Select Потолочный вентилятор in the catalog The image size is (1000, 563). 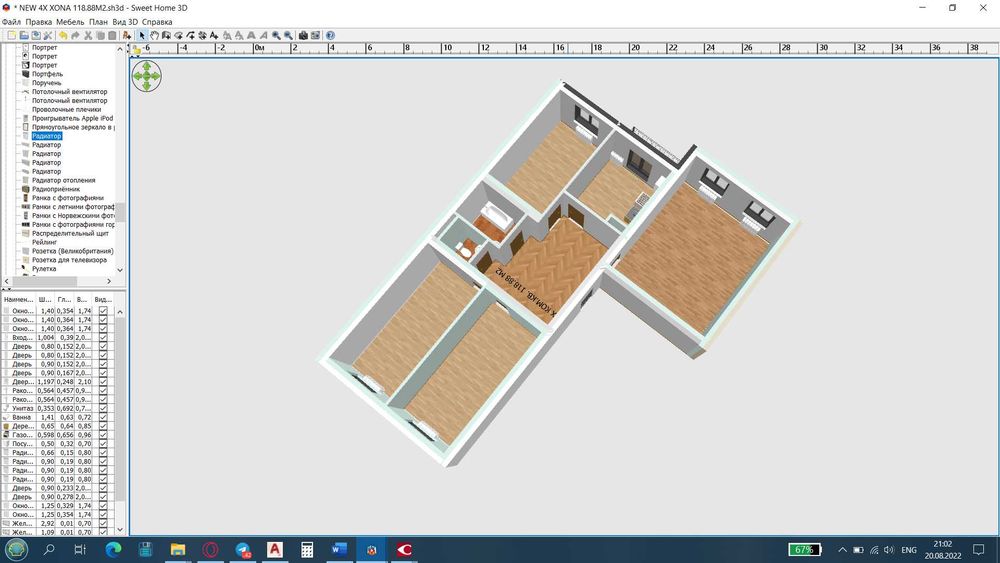[69, 92]
